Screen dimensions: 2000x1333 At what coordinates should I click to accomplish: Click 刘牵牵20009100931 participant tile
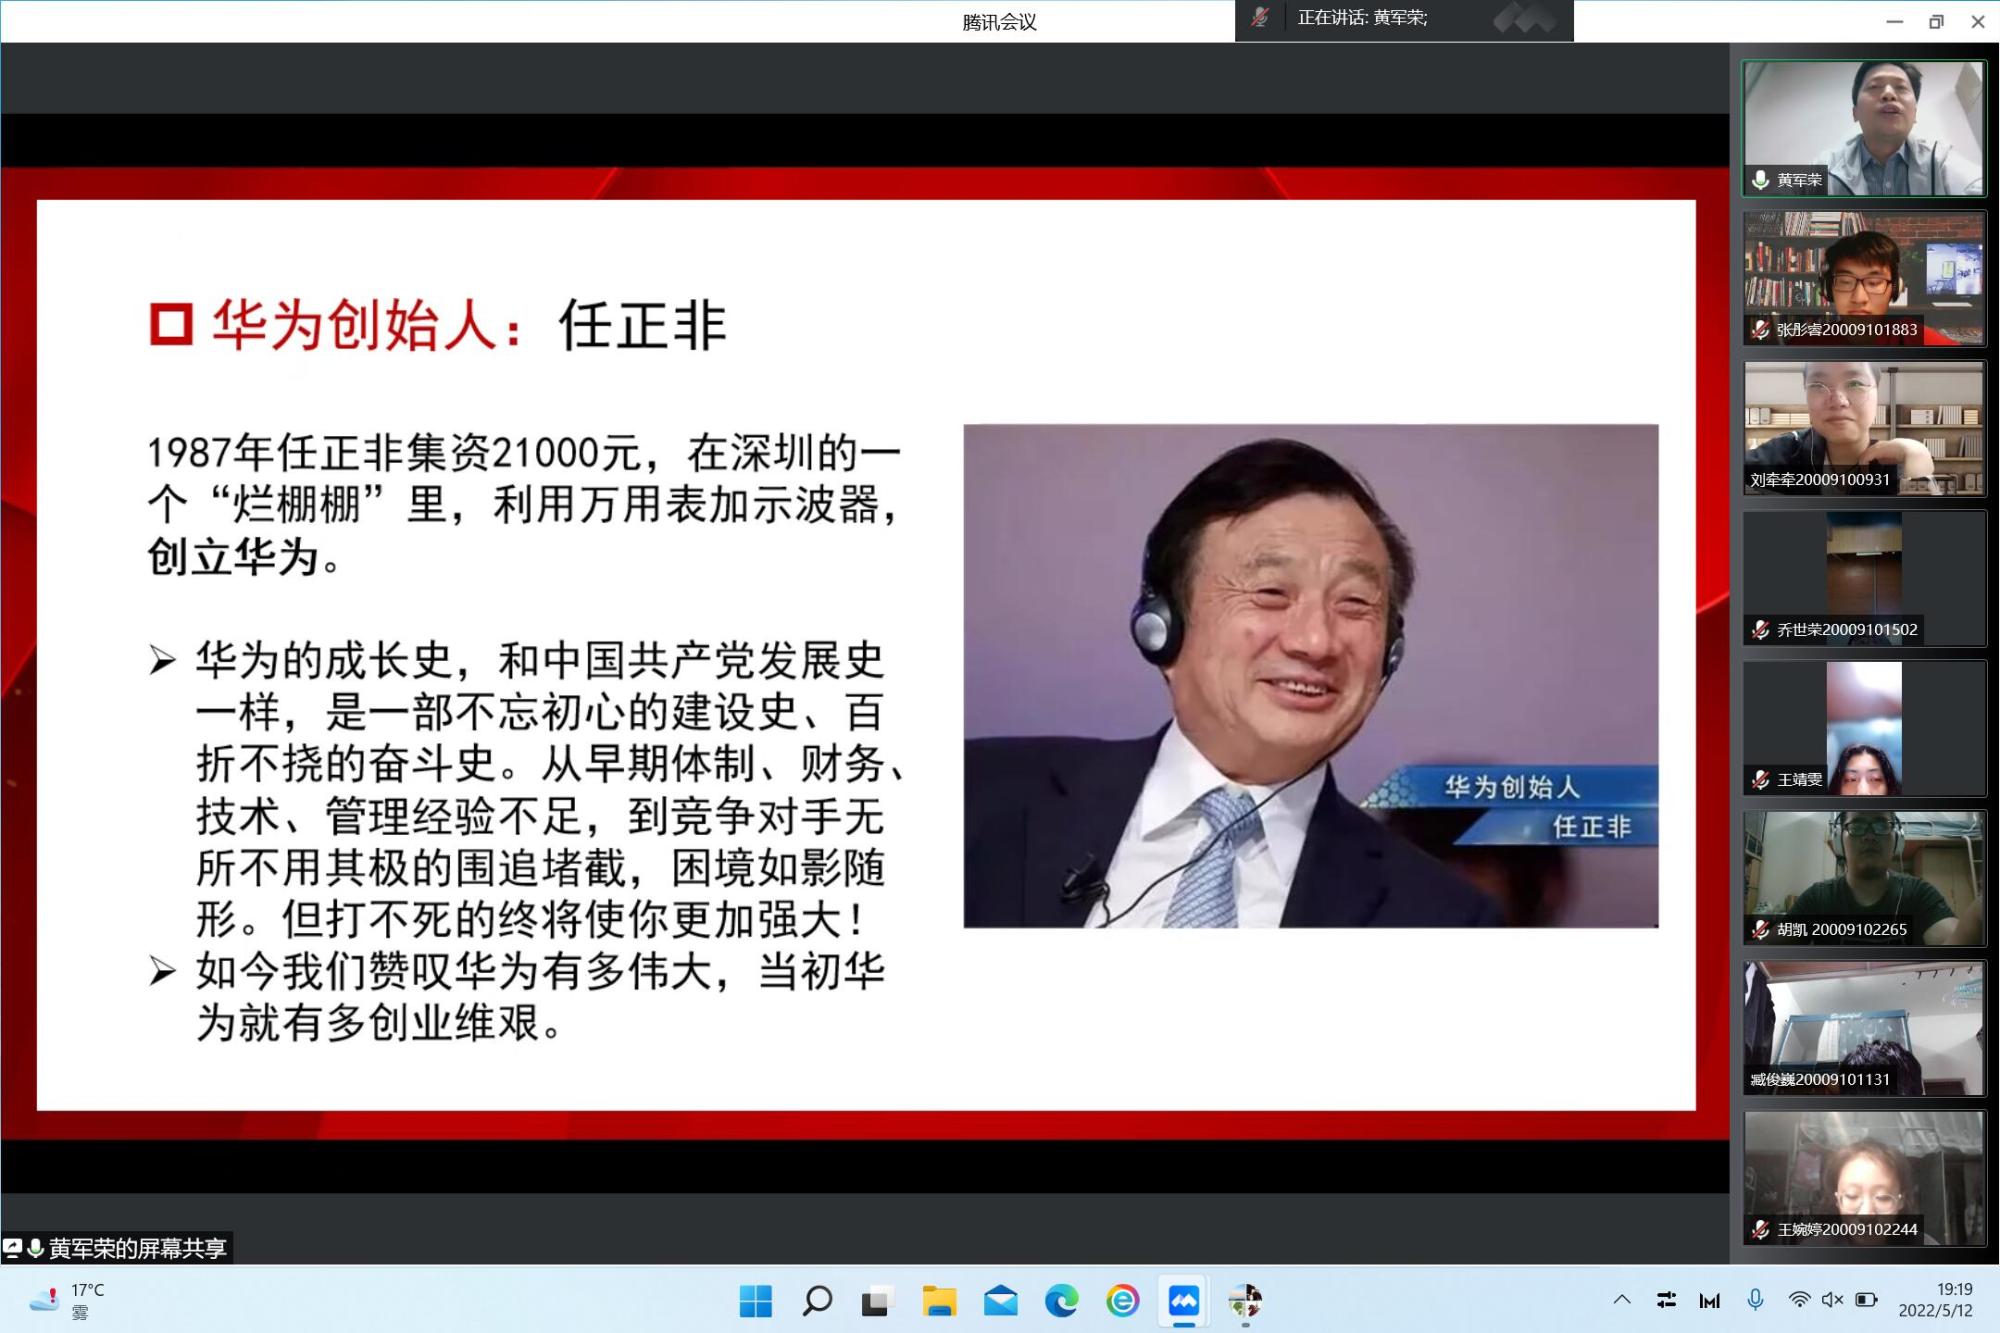point(1864,428)
